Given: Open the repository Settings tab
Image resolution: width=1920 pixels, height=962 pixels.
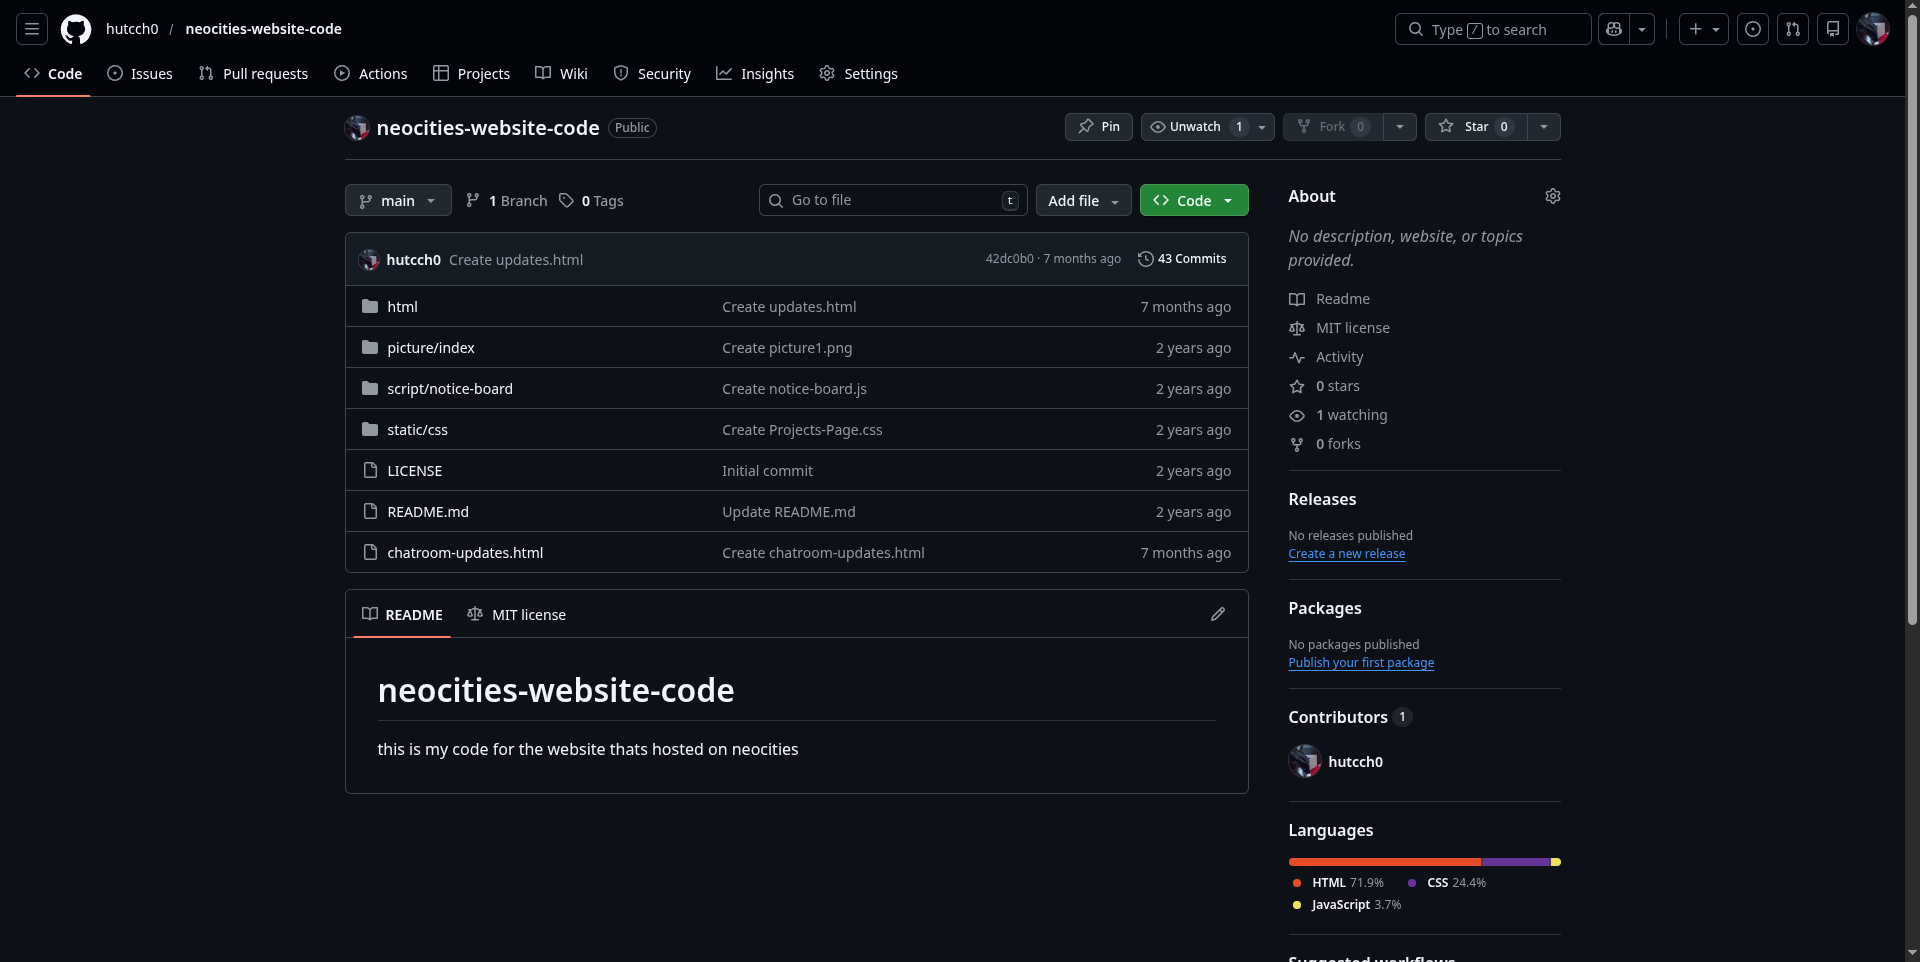Looking at the screenshot, I should [x=858, y=73].
